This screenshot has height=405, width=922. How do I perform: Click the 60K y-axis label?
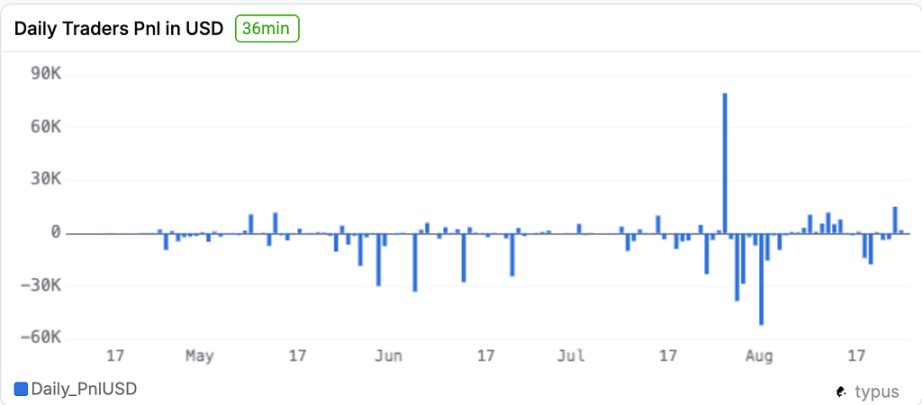tap(47, 128)
